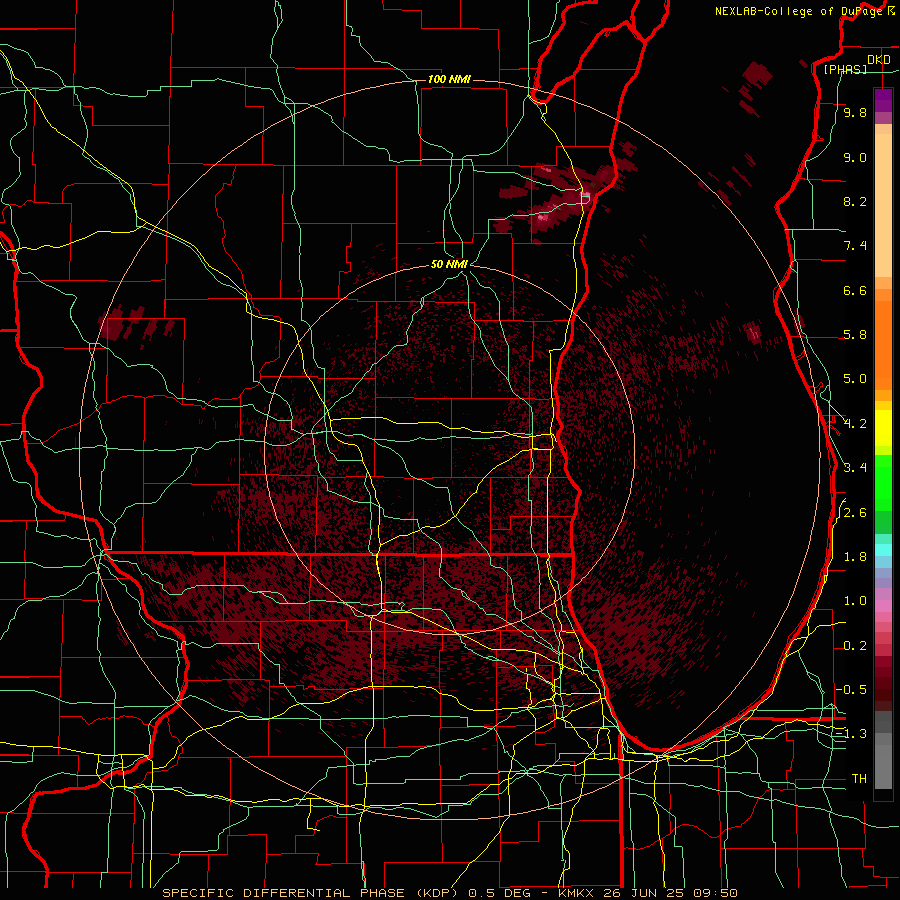Pick the orange segment of the color bar
Image resolution: width=900 pixels, height=900 pixels.
tap(883, 345)
